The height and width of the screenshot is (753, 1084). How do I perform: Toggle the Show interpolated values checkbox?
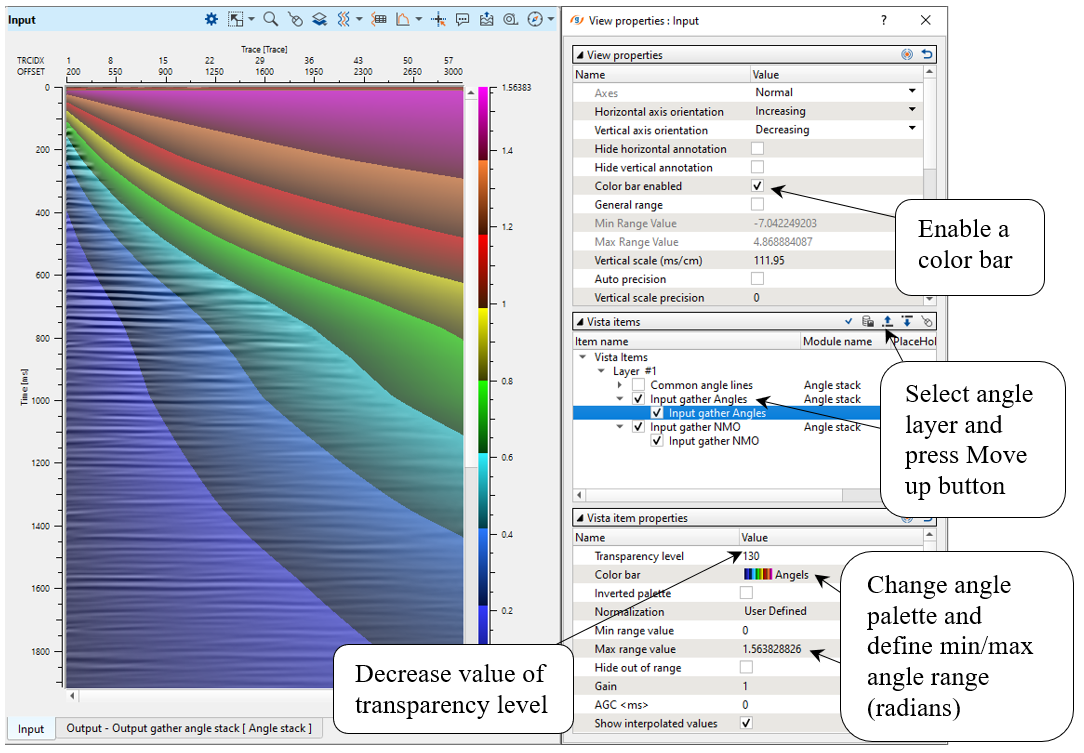coord(746,723)
